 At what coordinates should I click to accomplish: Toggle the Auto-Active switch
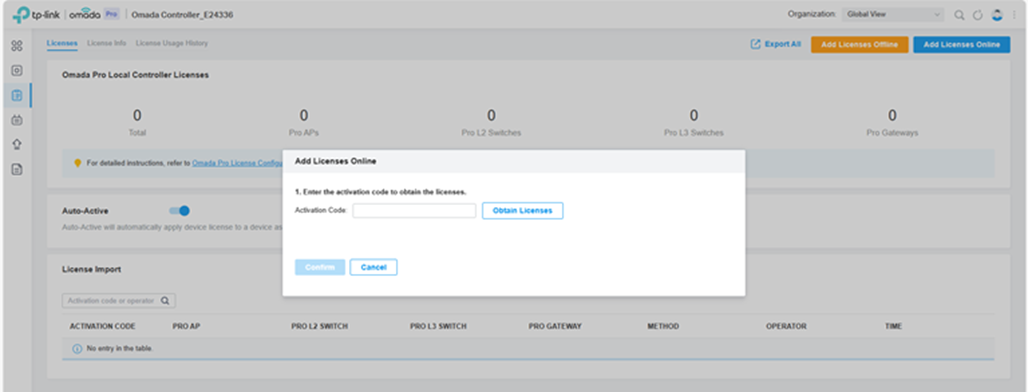tap(180, 210)
